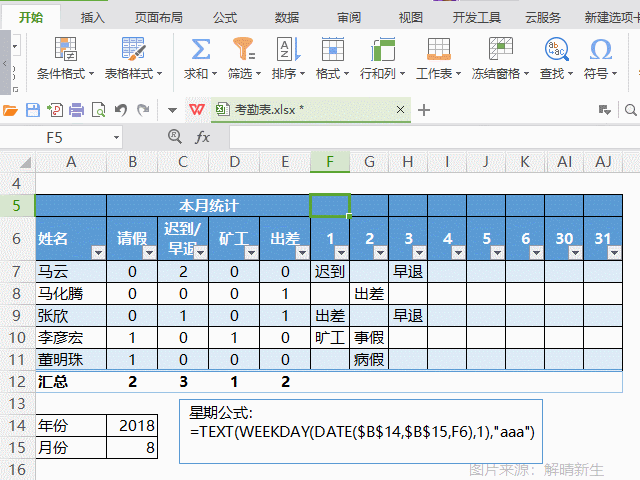Open the 表格样式 table style tool
This screenshot has height=480, width=640.
(133, 58)
